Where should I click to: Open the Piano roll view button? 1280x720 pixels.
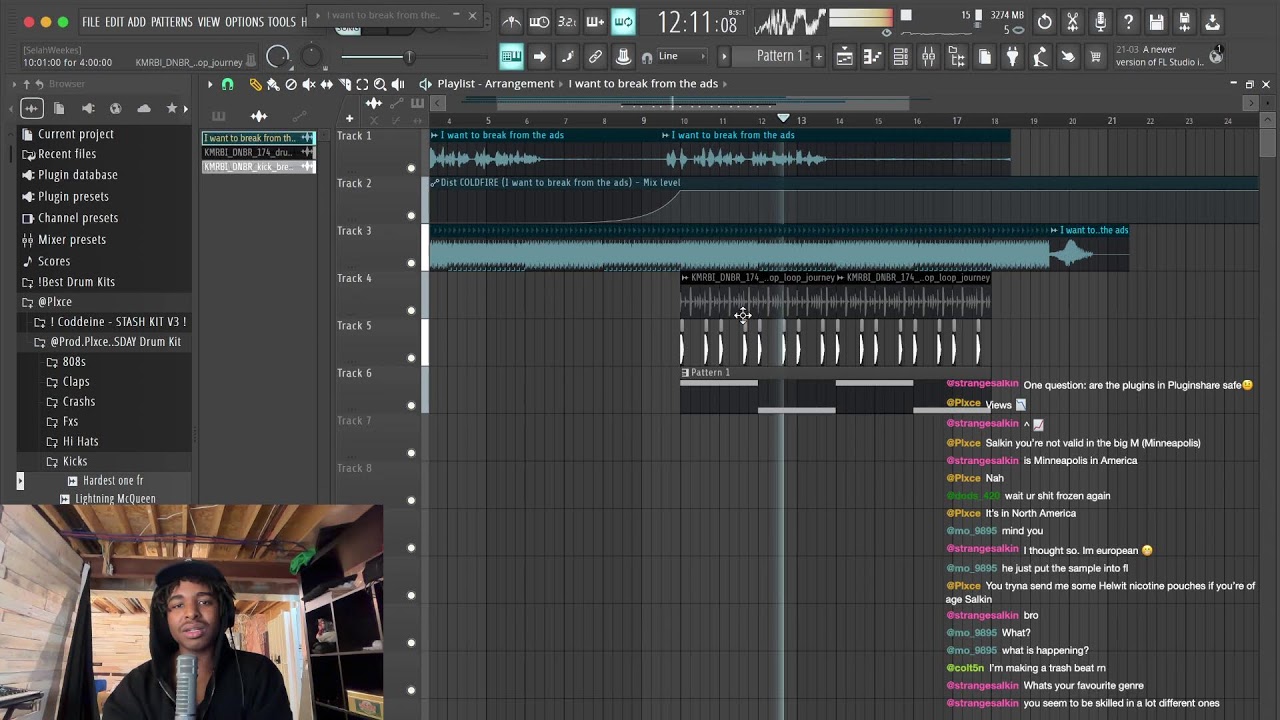click(873, 57)
